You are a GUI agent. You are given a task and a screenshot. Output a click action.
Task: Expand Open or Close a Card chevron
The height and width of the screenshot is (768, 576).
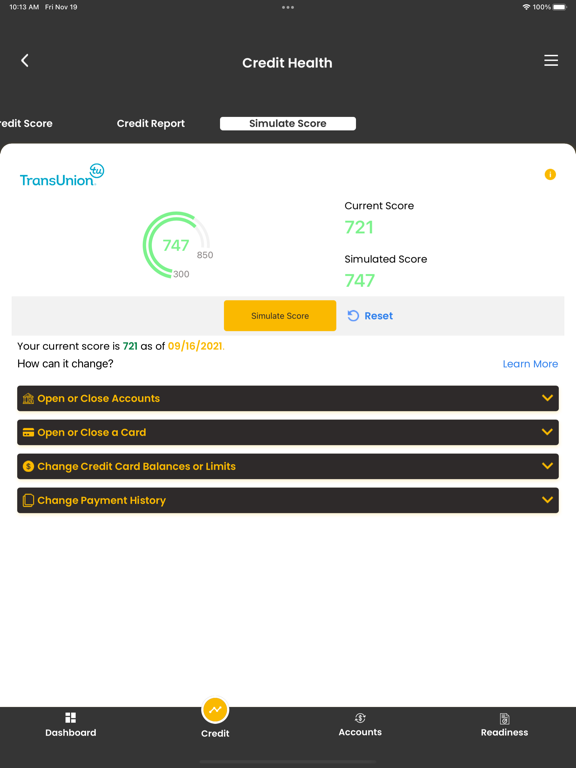point(547,432)
